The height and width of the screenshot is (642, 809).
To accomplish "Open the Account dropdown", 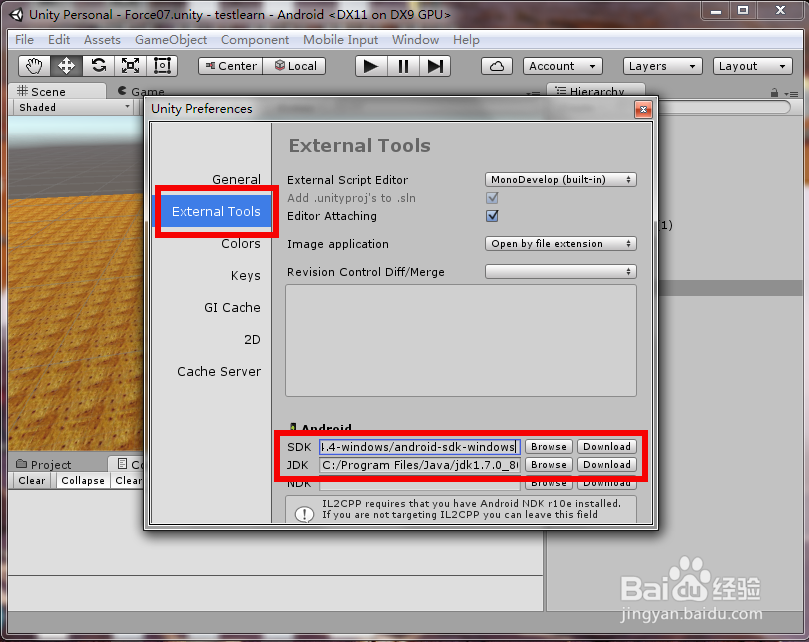I will click(x=563, y=66).
